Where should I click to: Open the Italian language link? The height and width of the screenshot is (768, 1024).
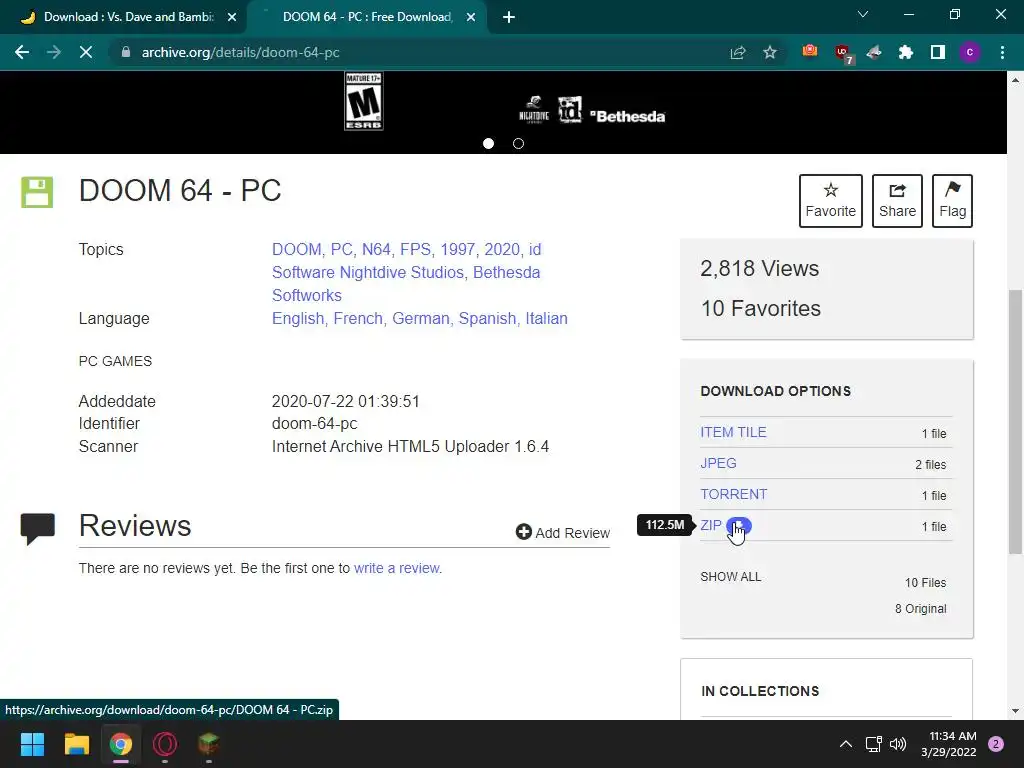point(547,319)
